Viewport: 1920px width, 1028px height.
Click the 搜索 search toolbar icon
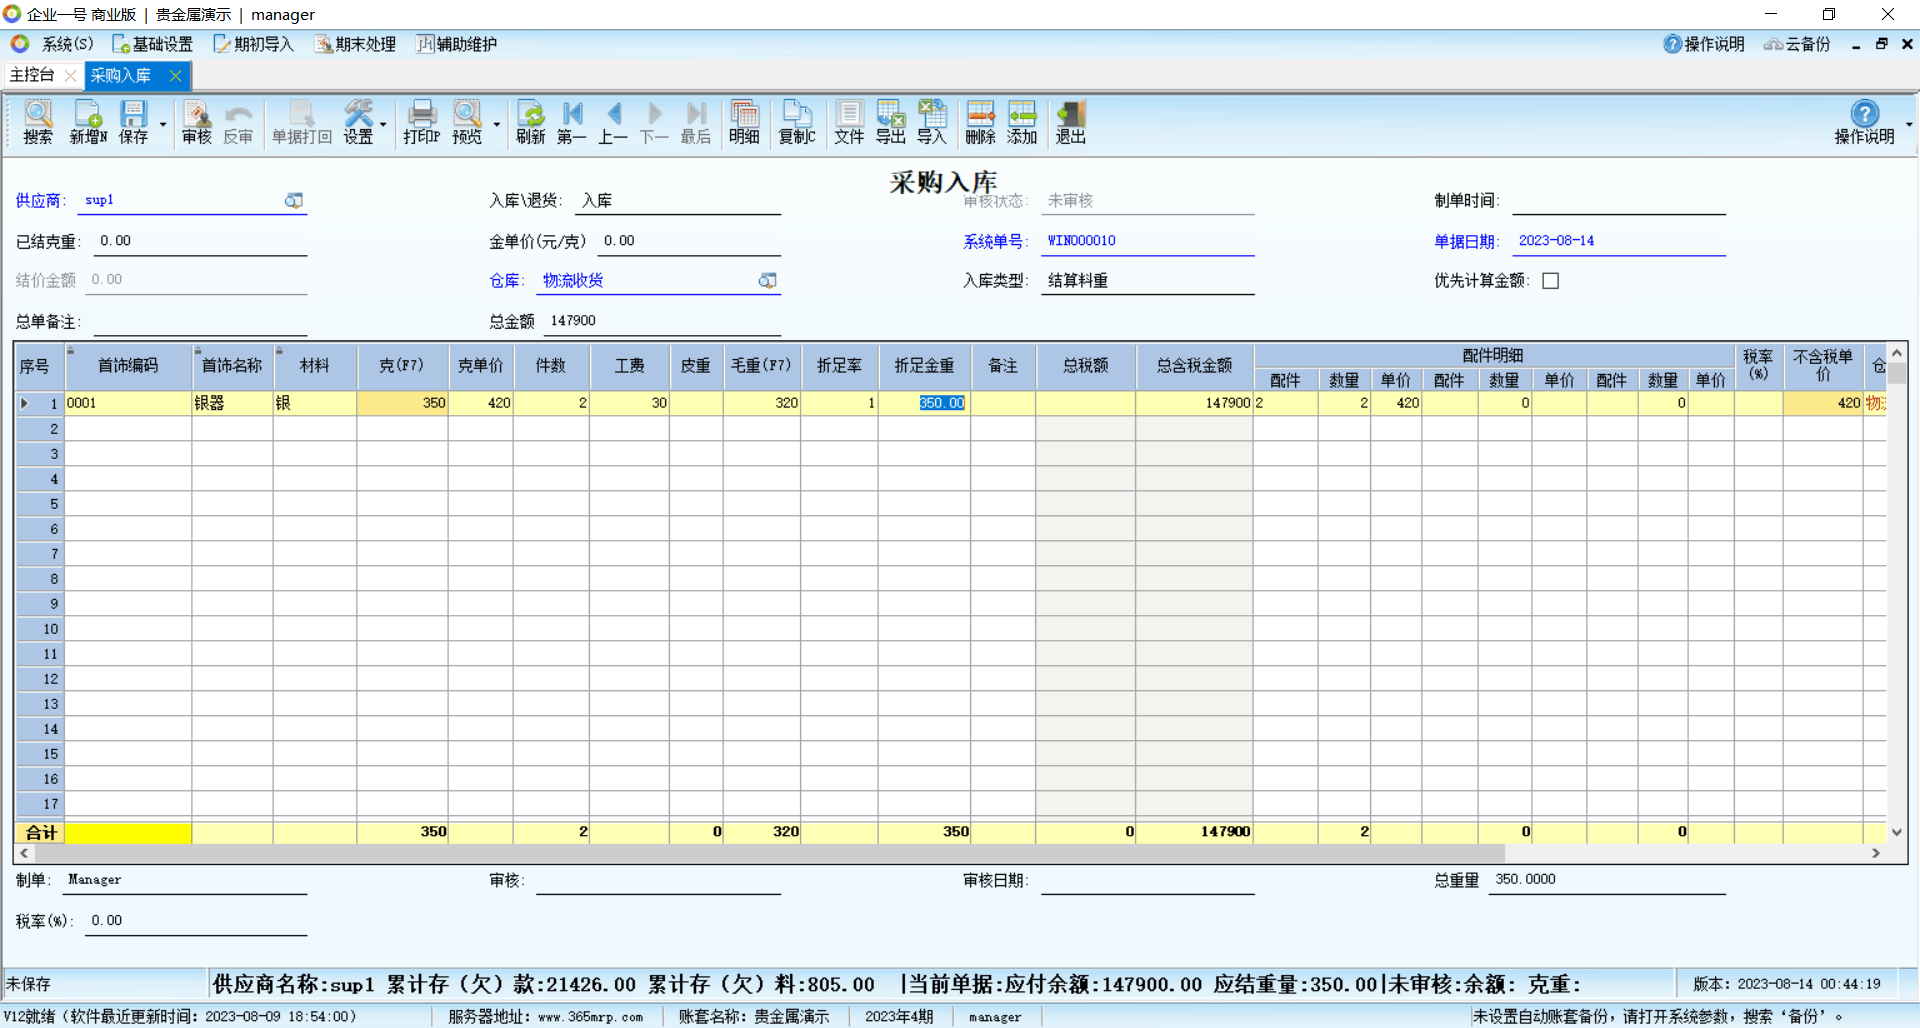pyautogui.click(x=37, y=122)
